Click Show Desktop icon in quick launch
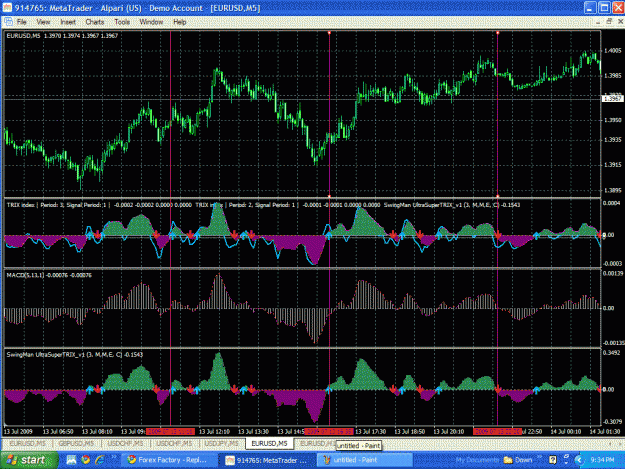Image resolution: width=625 pixels, height=469 pixels. pos(71,460)
